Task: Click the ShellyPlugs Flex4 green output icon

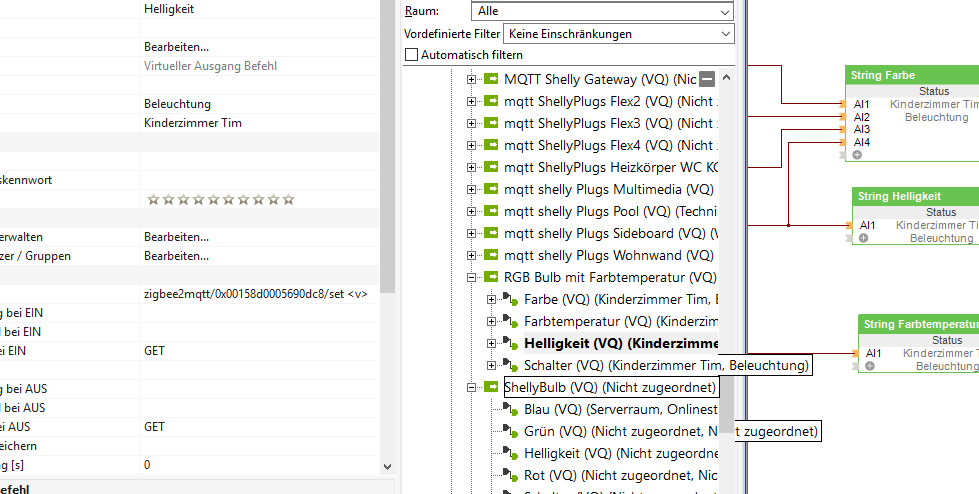Action: coord(491,145)
